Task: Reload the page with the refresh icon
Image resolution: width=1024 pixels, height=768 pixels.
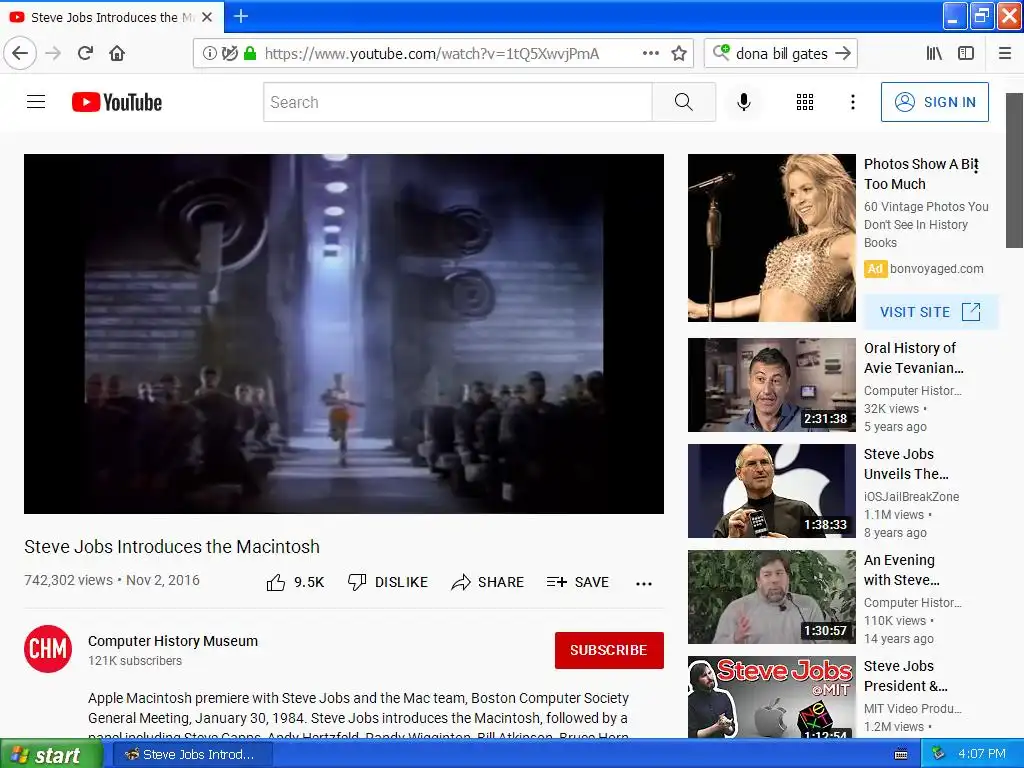Action: (85, 54)
